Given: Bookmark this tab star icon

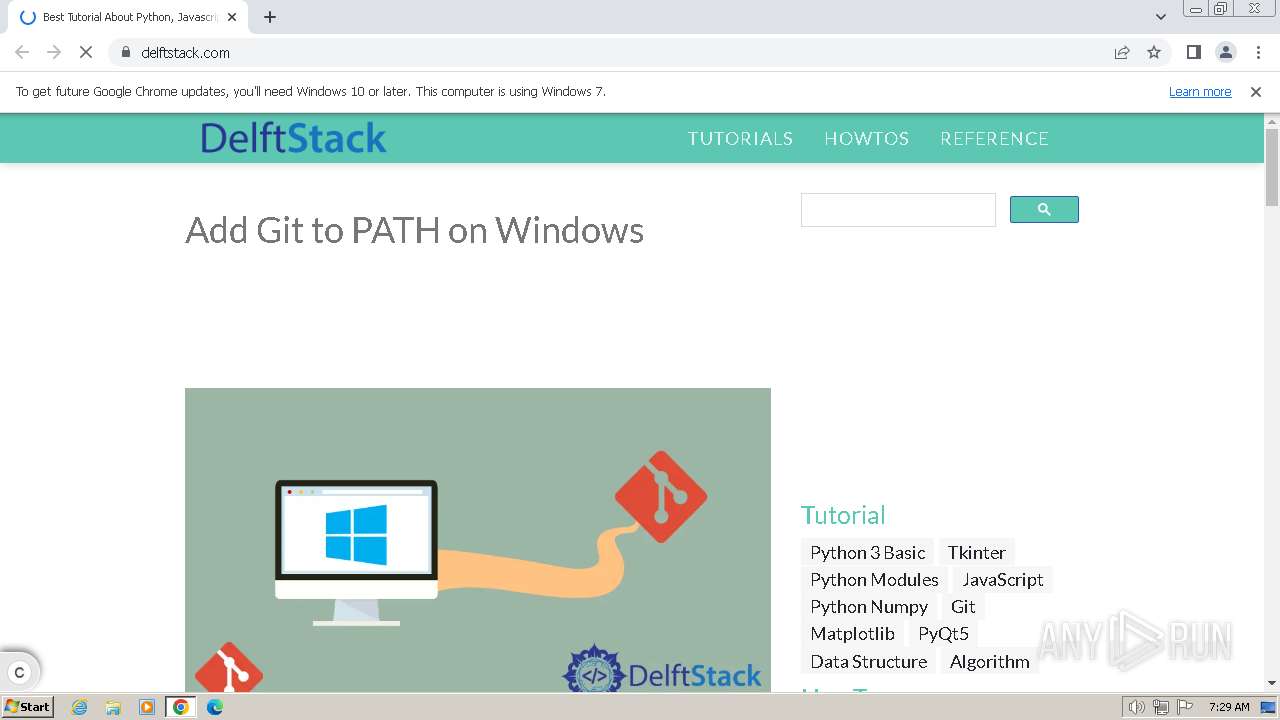Looking at the screenshot, I should 1154,53.
